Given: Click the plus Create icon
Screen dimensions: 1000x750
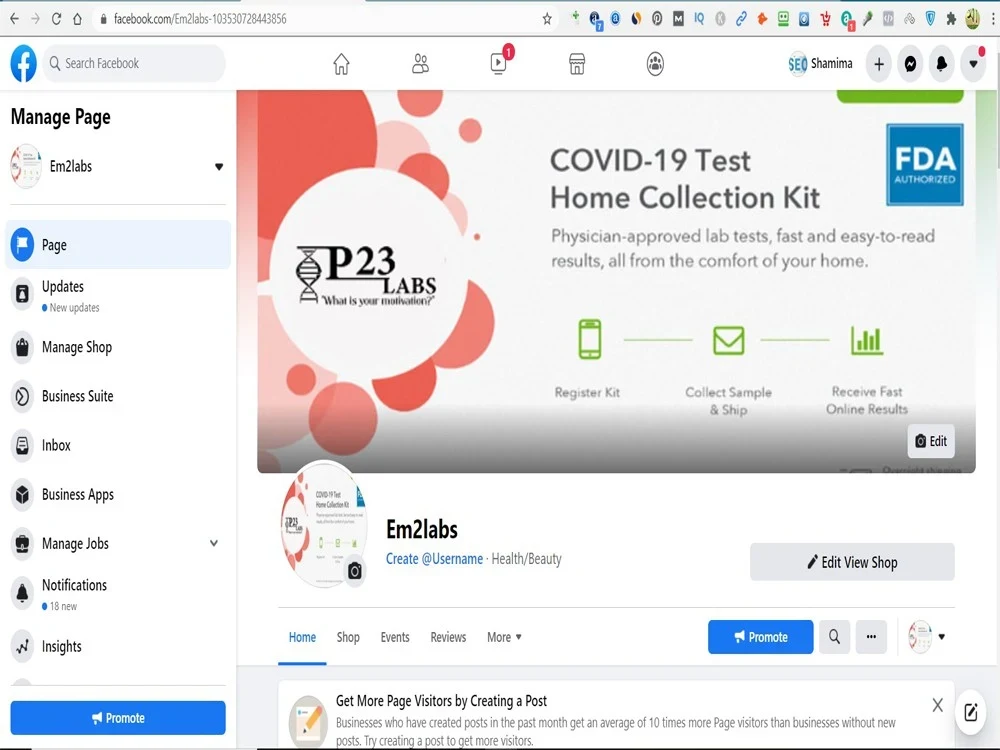Looking at the screenshot, I should 879,64.
